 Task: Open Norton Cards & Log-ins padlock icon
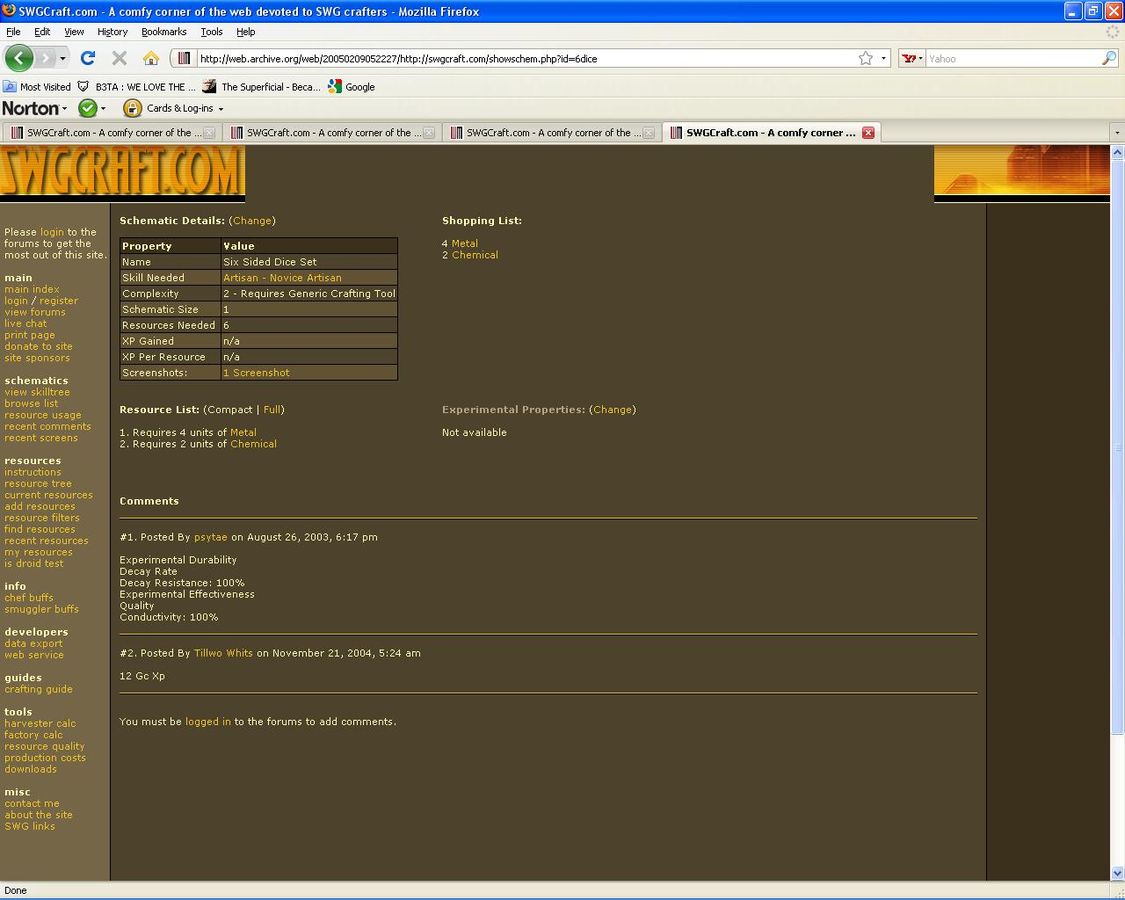coord(132,108)
